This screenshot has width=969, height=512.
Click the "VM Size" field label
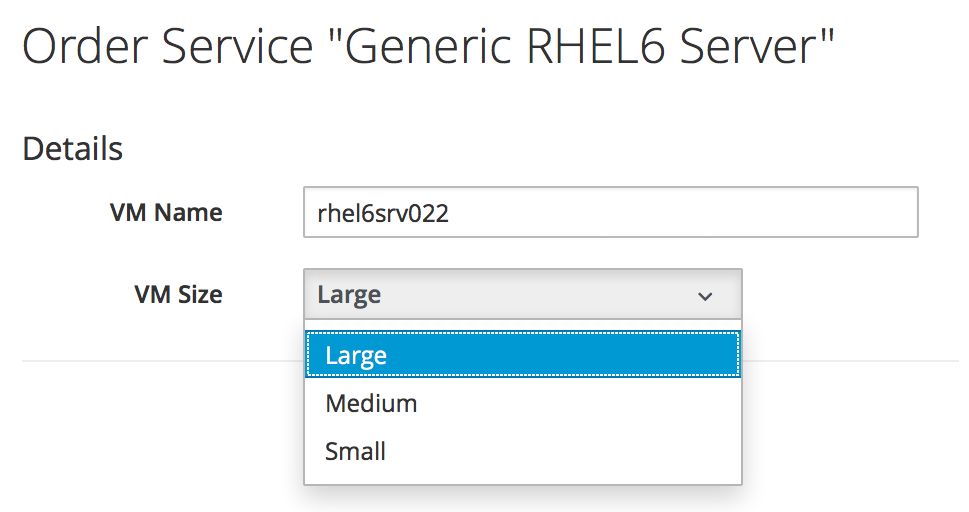(x=178, y=295)
